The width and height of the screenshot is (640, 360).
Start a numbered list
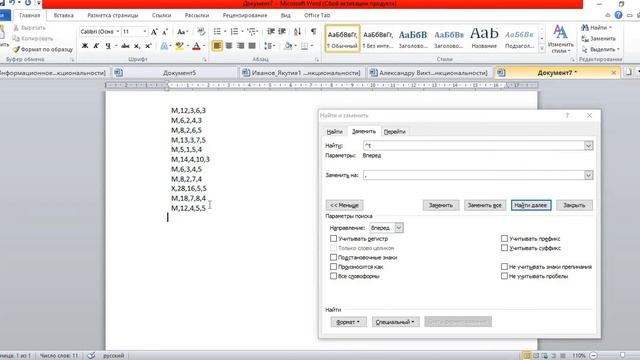click(x=234, y=31)
